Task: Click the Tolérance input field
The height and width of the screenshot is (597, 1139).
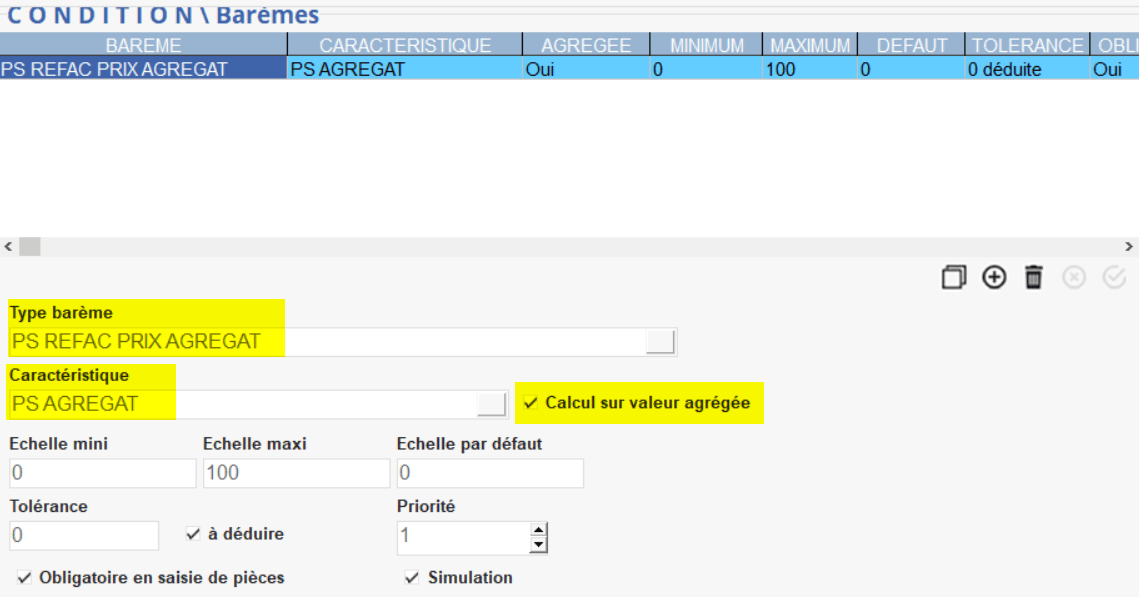Action: 84,535
